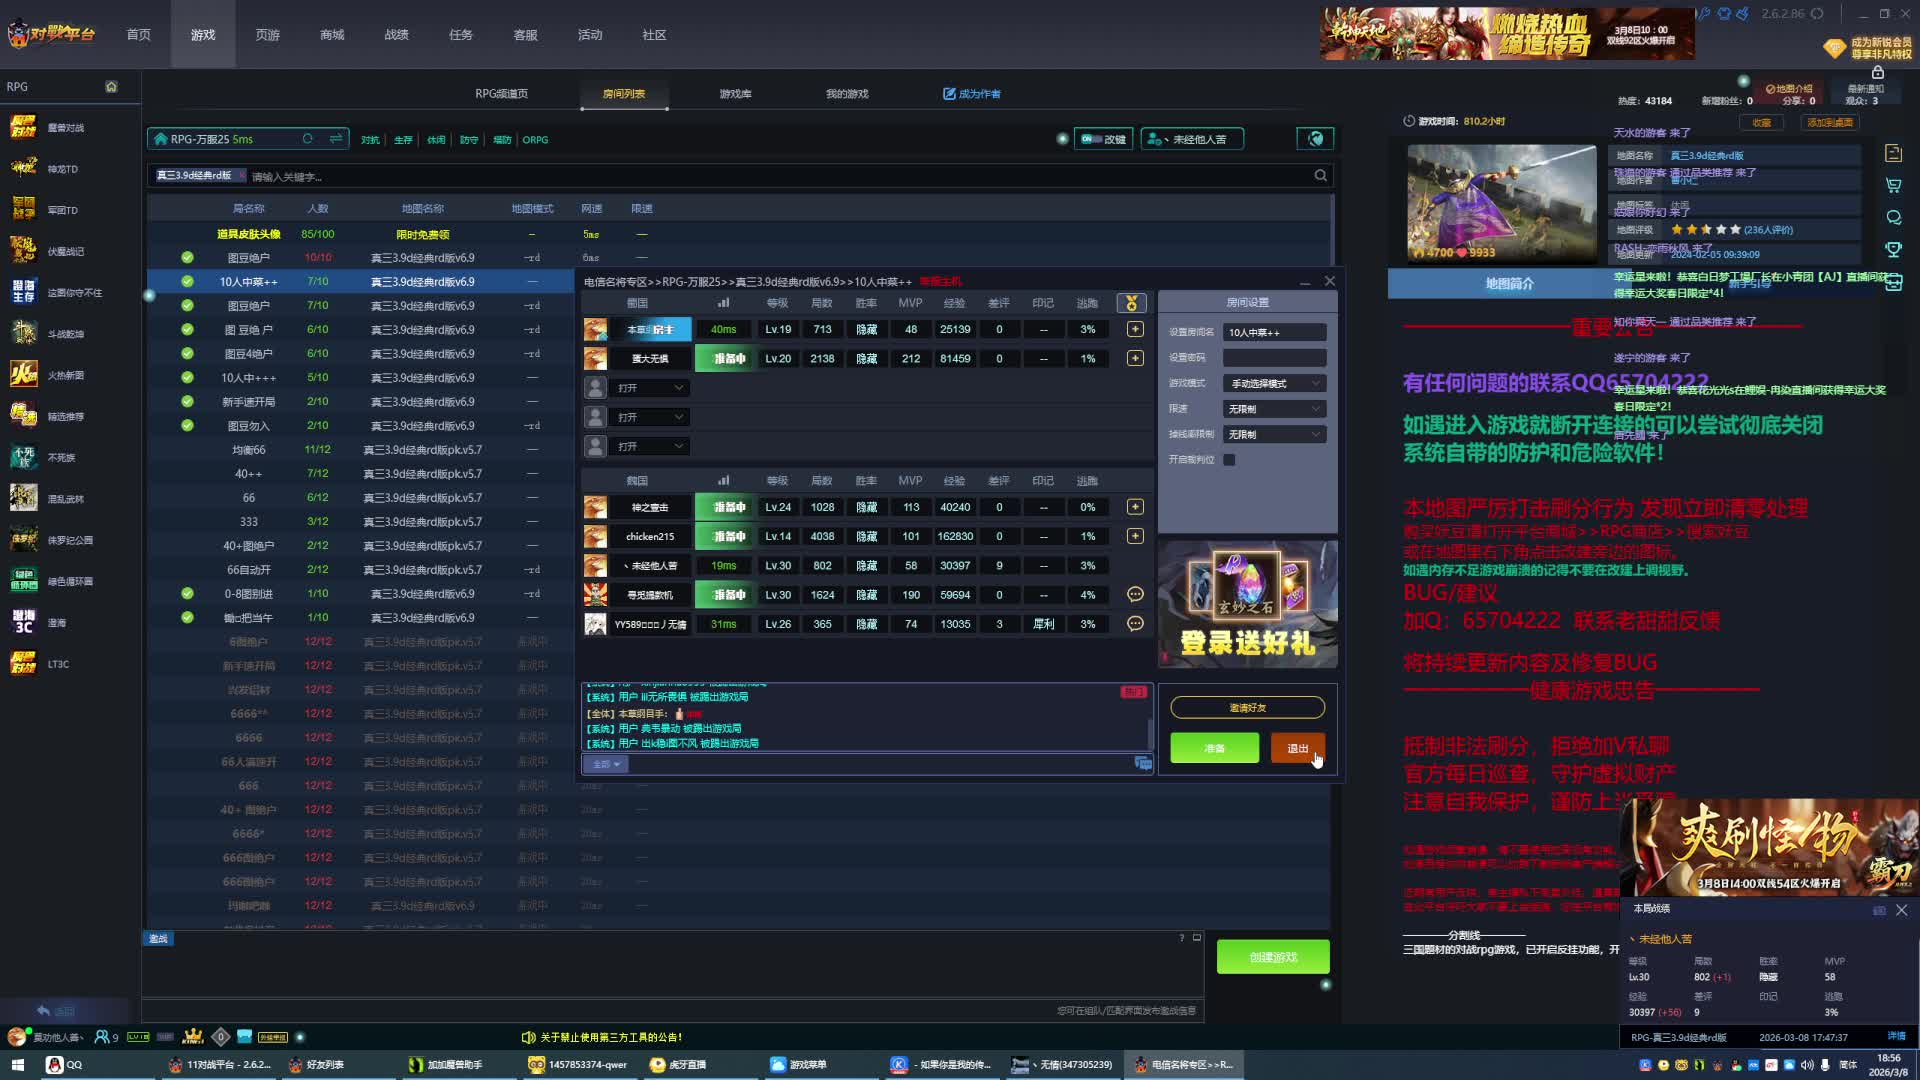Expand the first empty slot 打开 dropdown
This screenshot has height=1080, width=1920.
click(x=650, y=388)
